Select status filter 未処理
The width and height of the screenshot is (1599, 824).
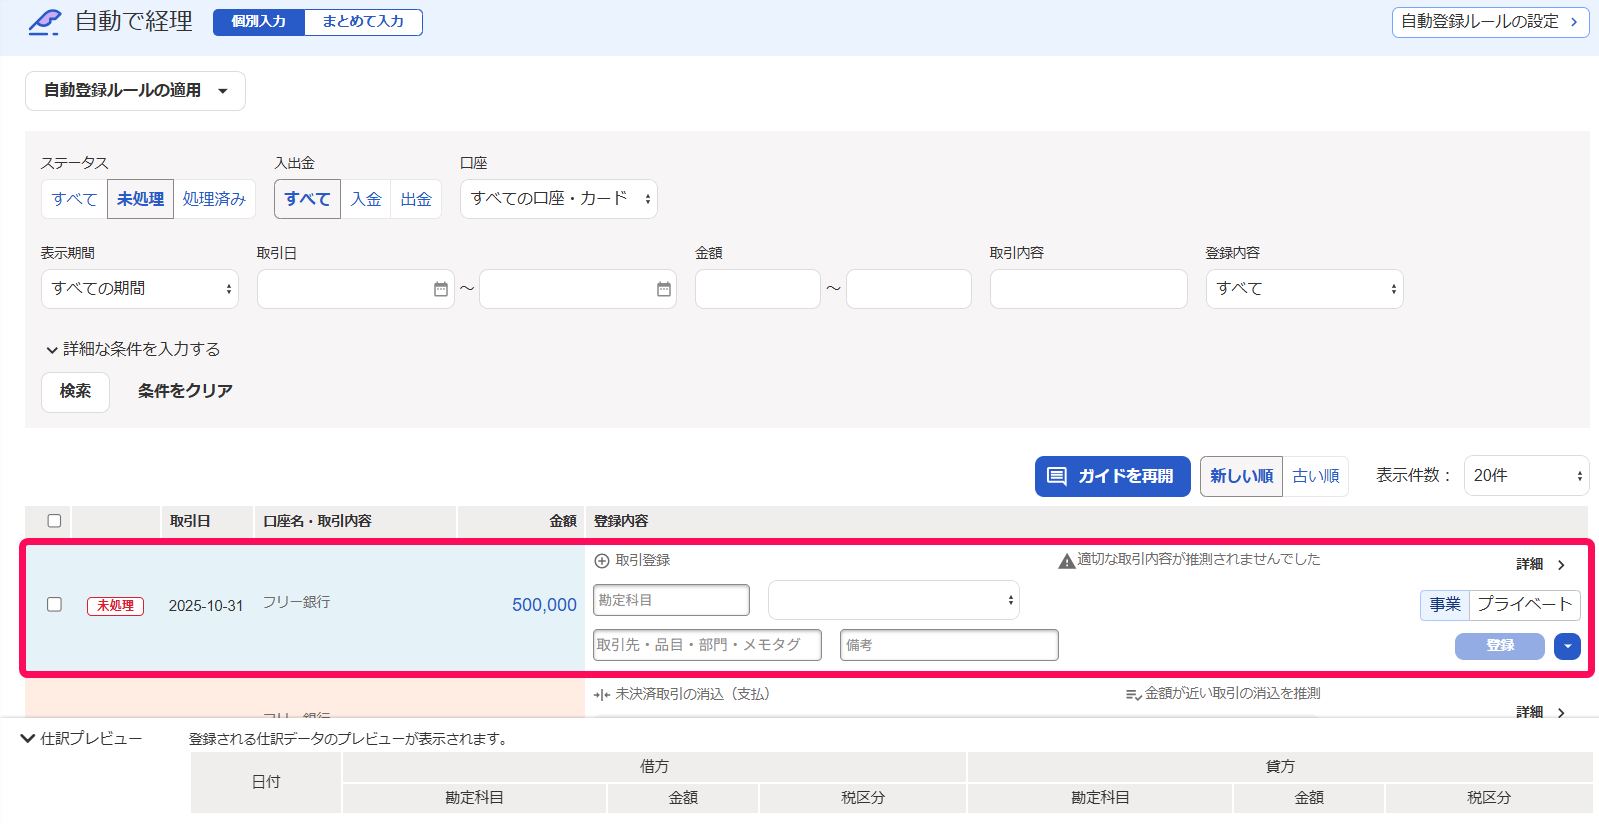140,199
